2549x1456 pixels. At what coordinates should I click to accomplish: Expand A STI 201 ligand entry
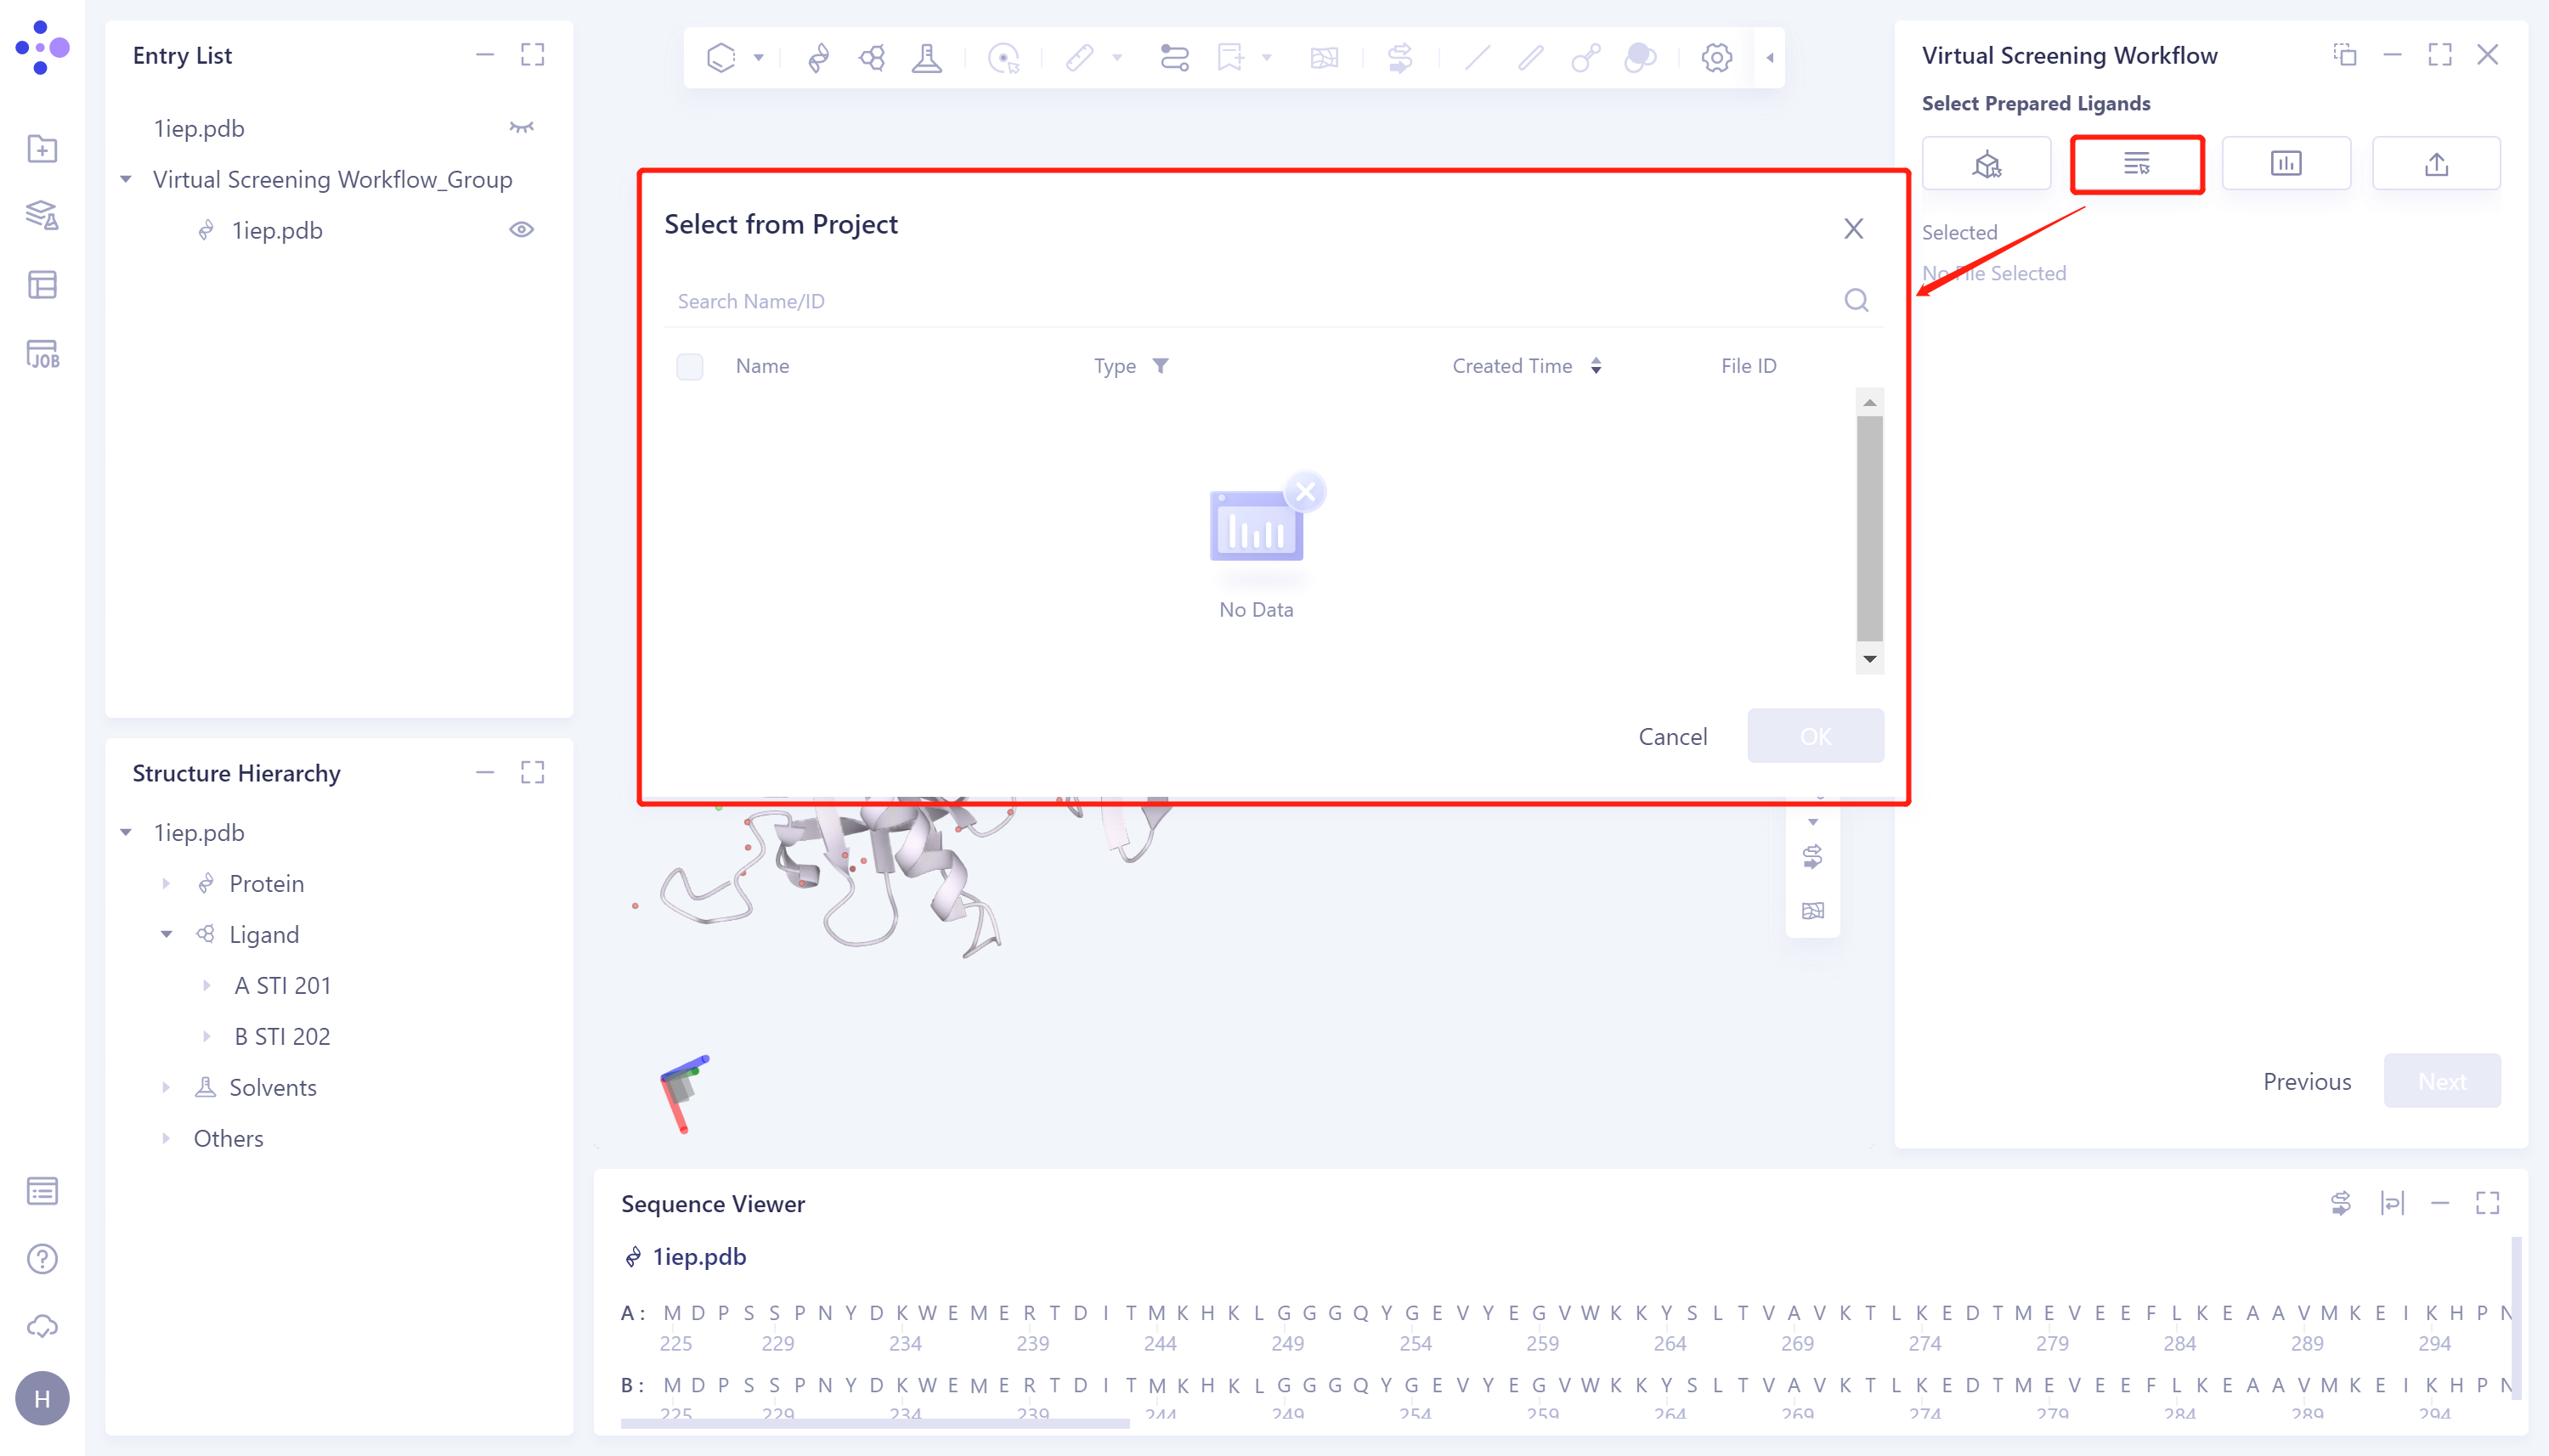pos(207,985)
